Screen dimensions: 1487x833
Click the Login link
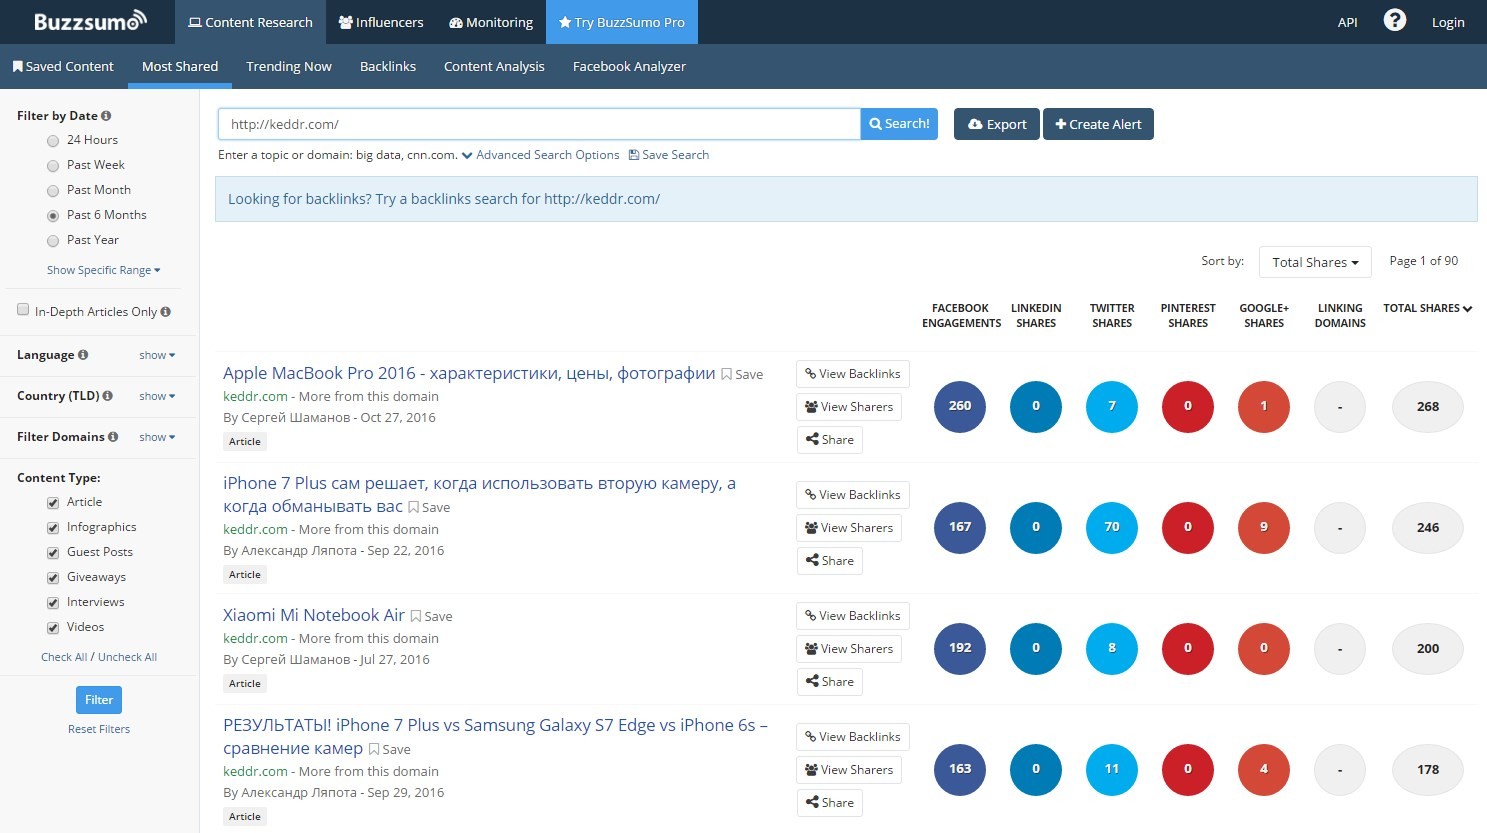(x=1448, y=22)
